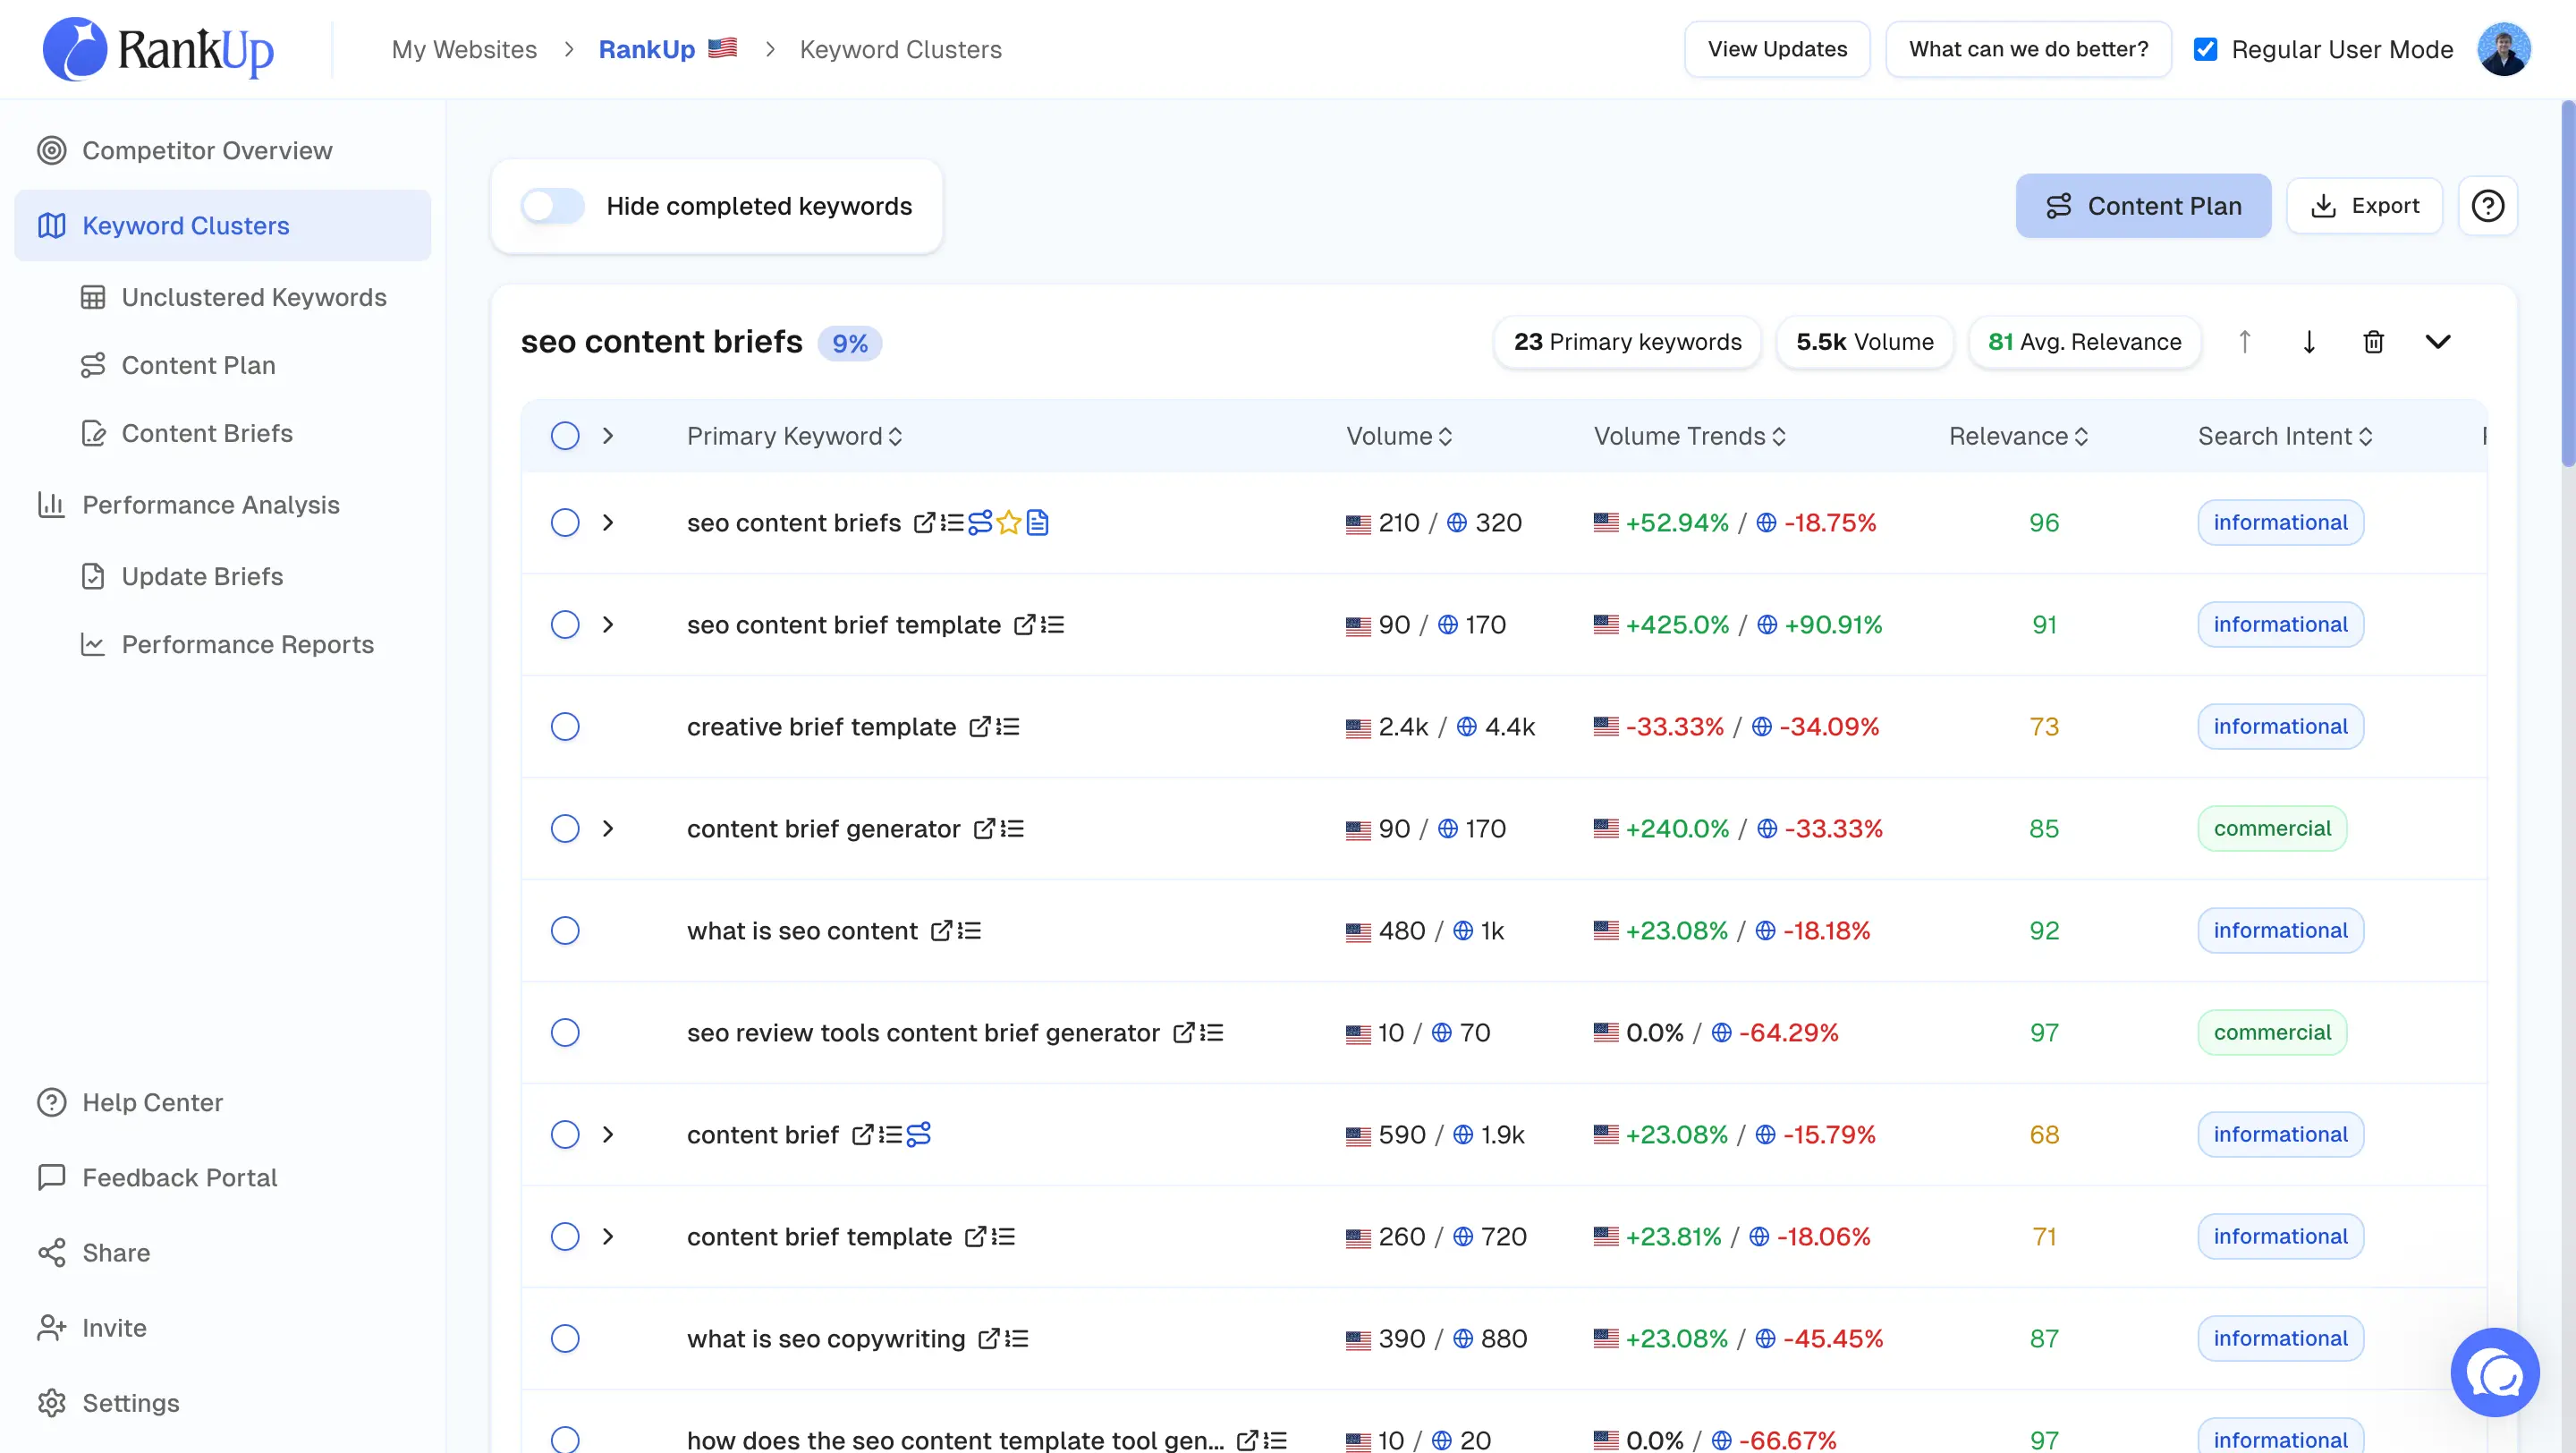This screenshot has height=1453, width=2576.
Task: Uncheck the Regular User Mode checkbox
Action: pos(2205,49)
